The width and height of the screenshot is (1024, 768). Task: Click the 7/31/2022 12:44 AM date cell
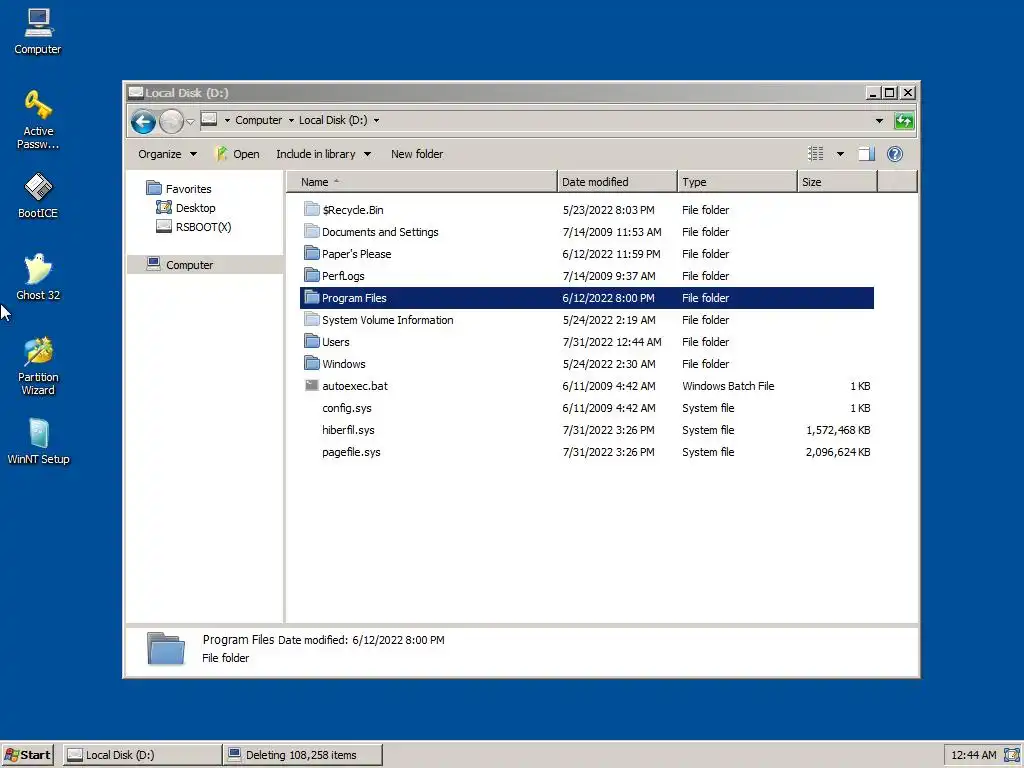pos(612,342)
